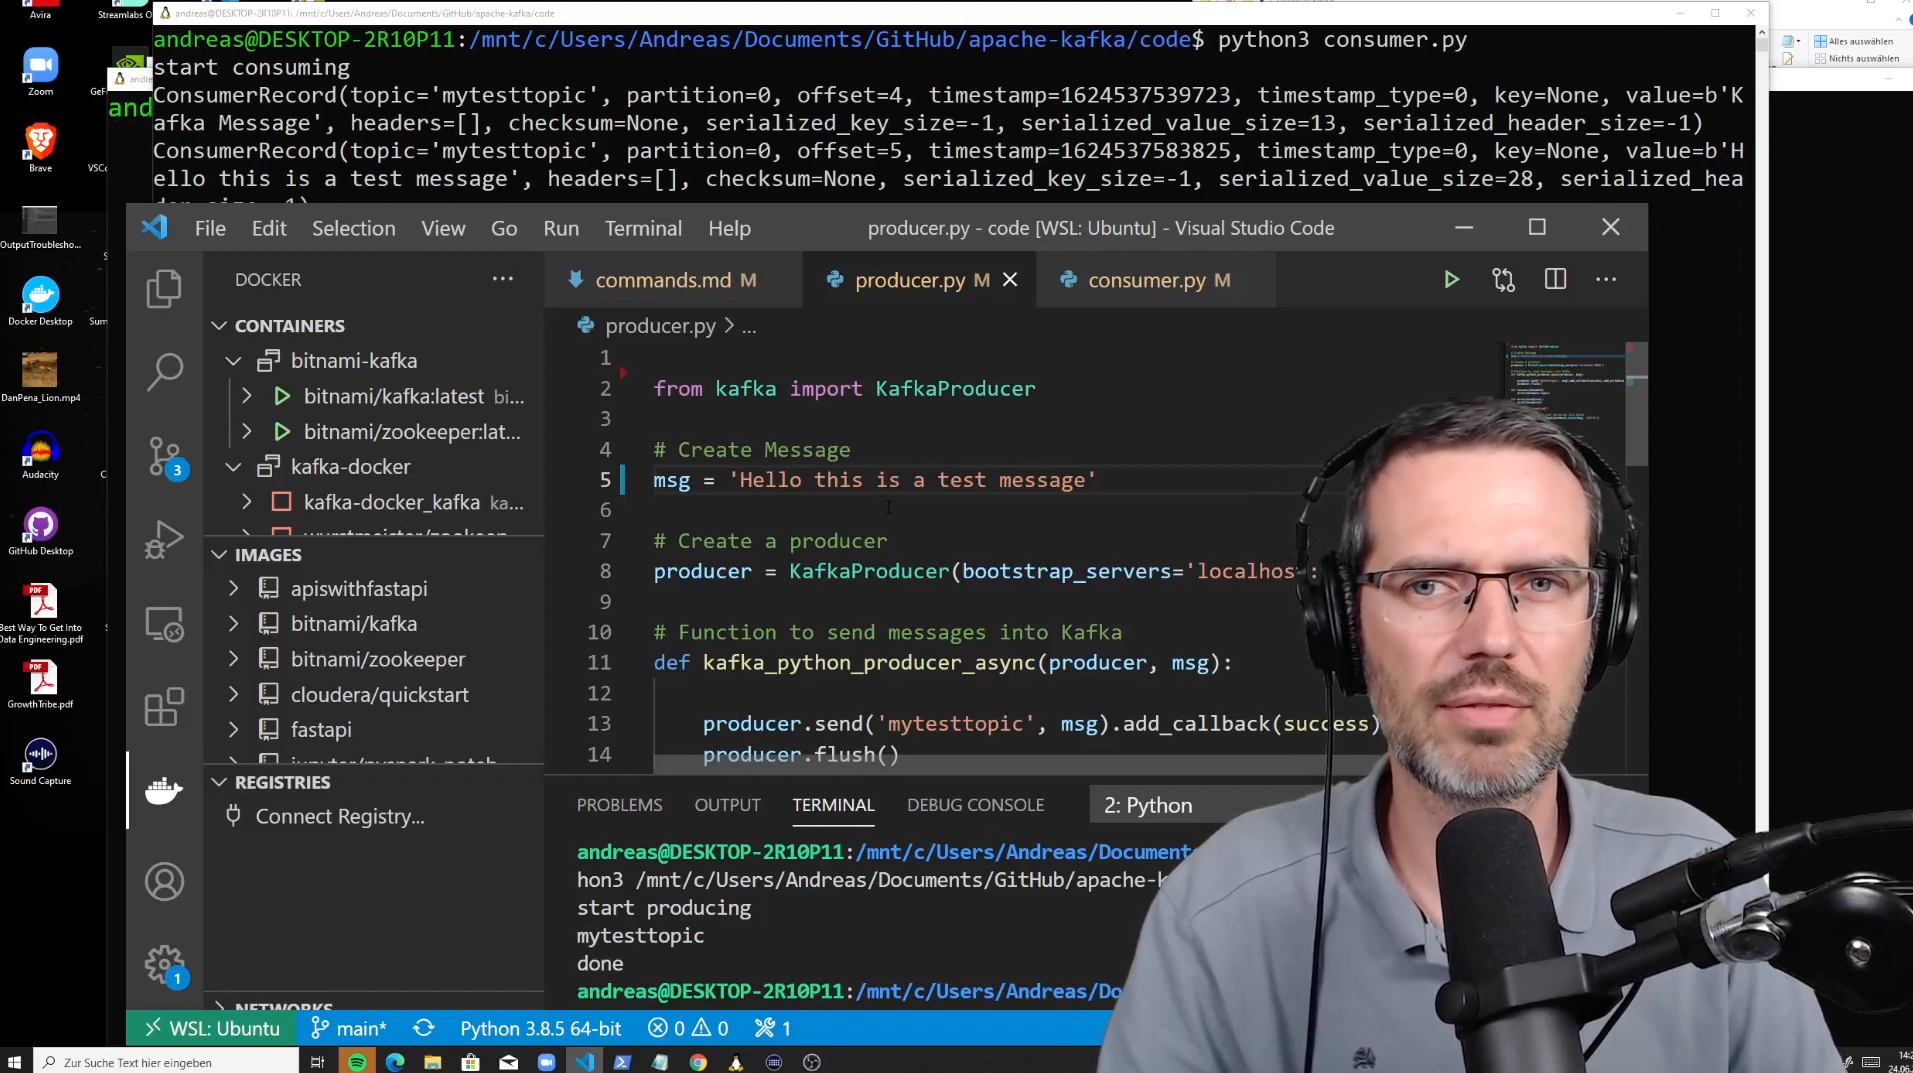This screenshot has height=1073, width=1913.
Task: Open the Run and Debug view
Action: [x=164, y=540]
